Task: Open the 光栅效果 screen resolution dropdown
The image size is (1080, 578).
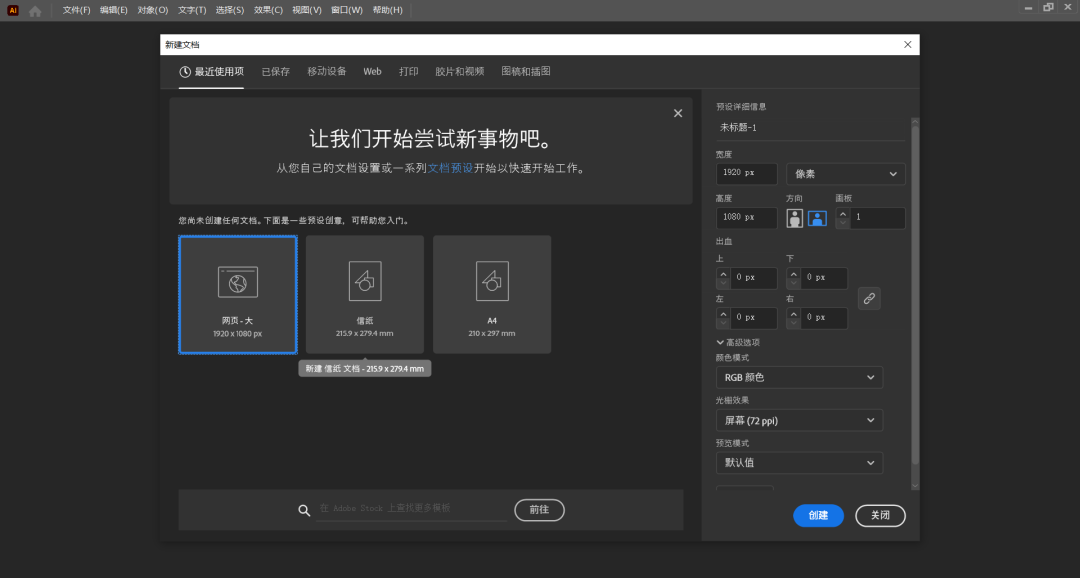Action: [798, 420]
